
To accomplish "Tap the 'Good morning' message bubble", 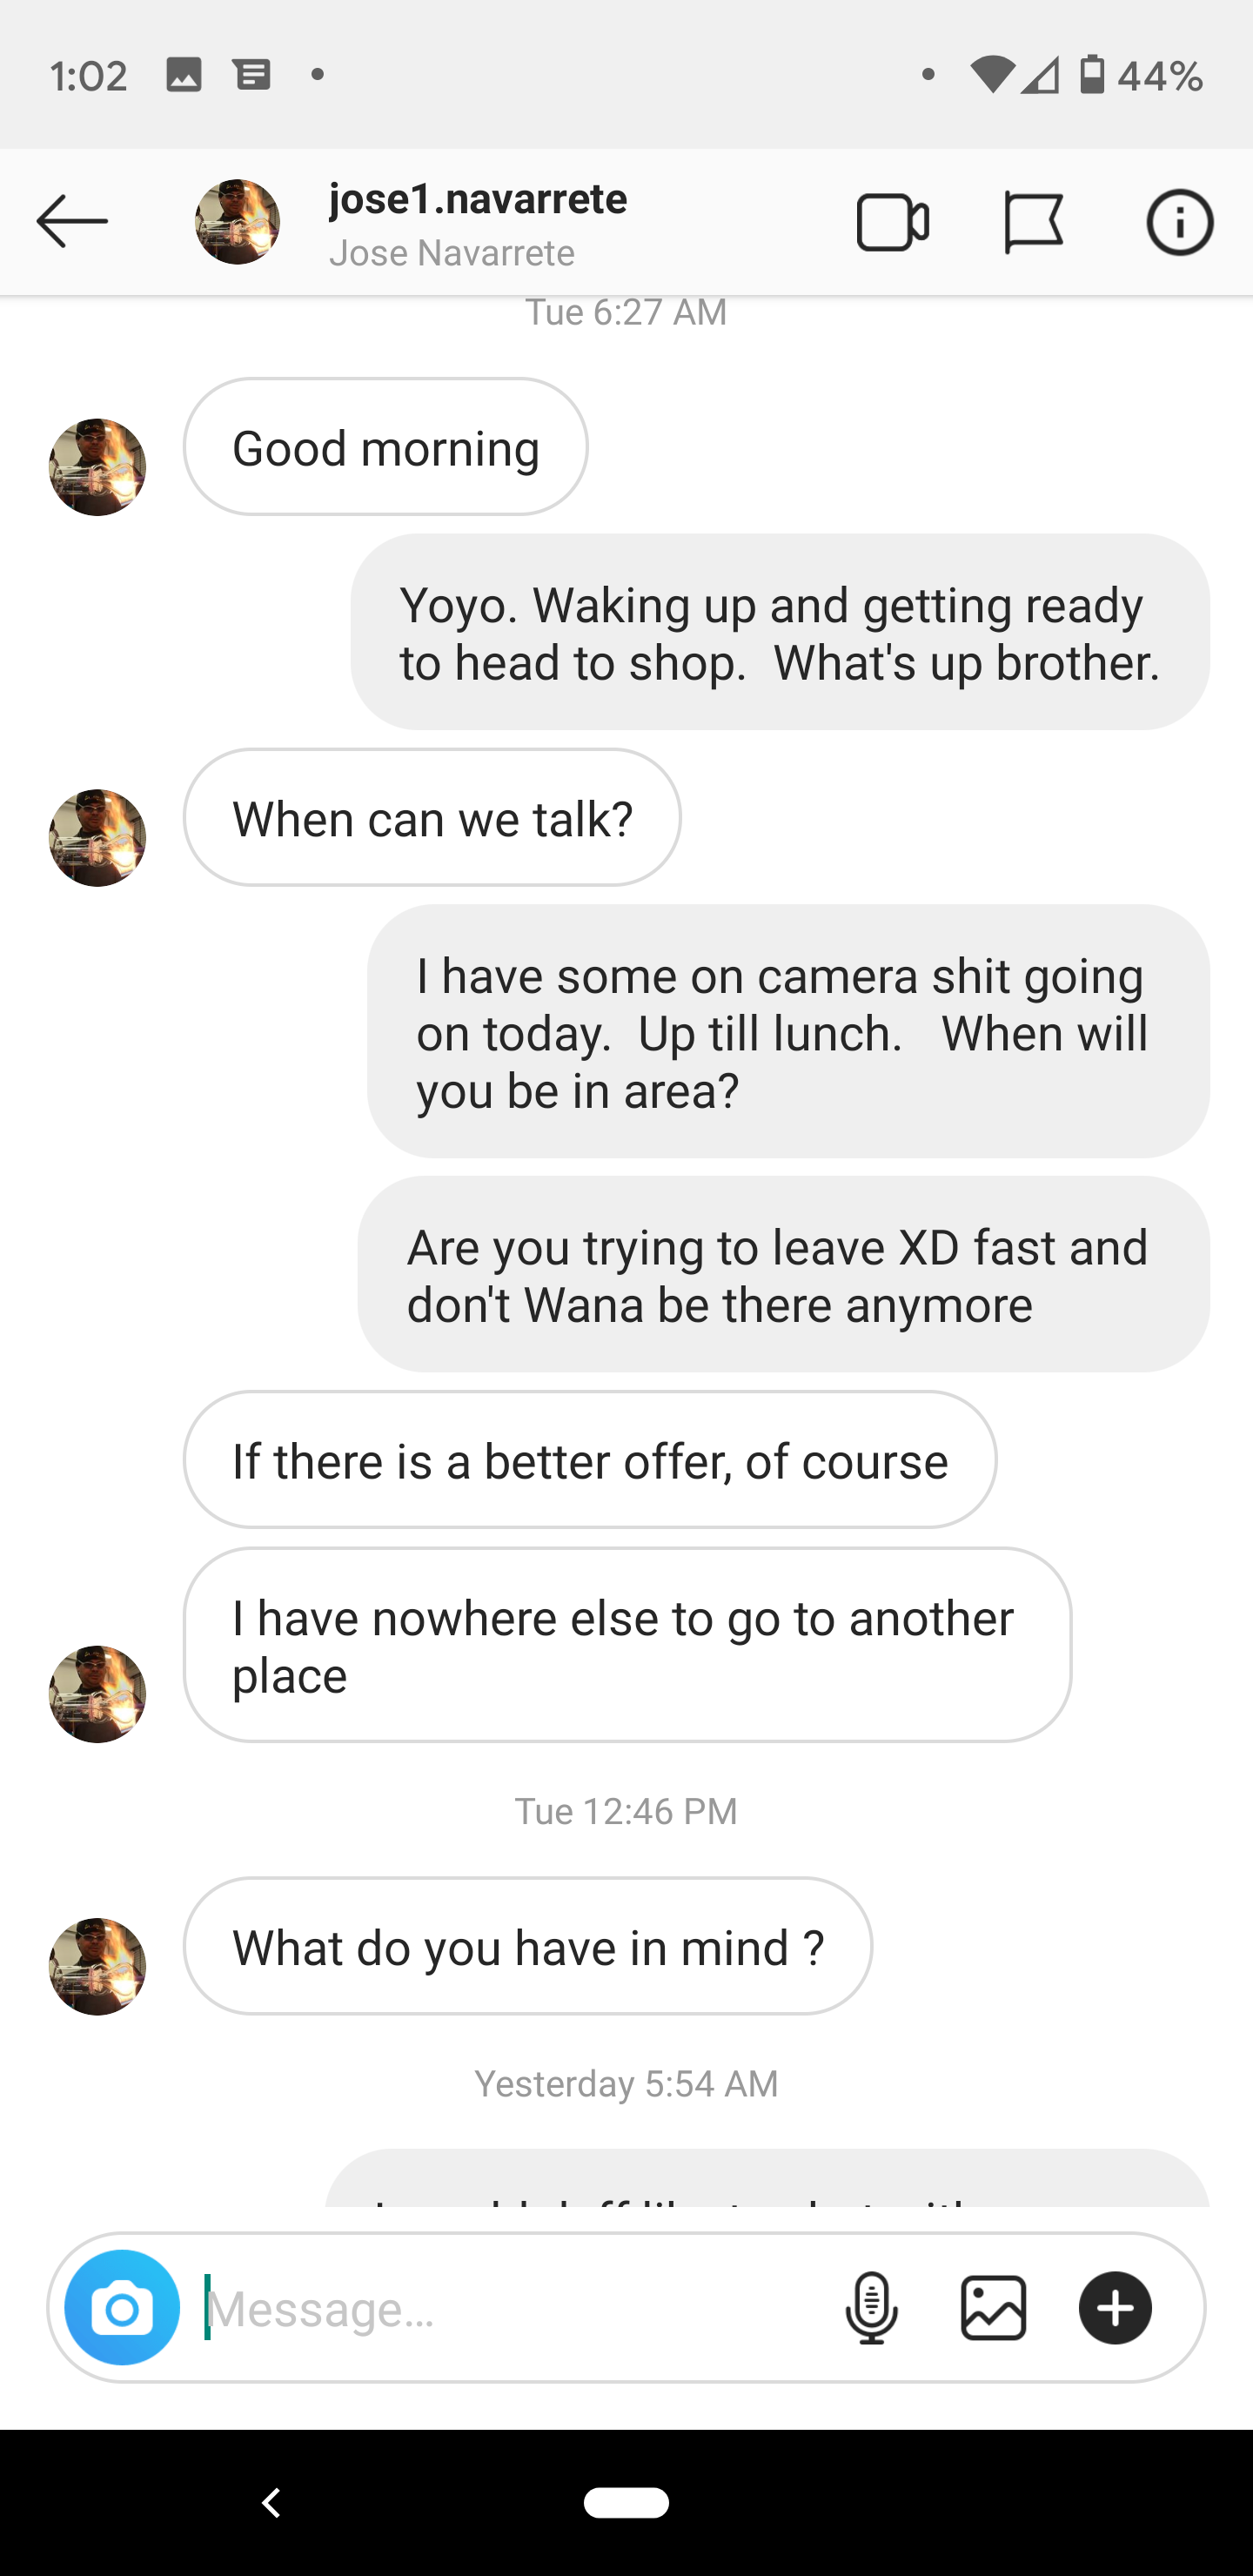I will click(386, 447).
